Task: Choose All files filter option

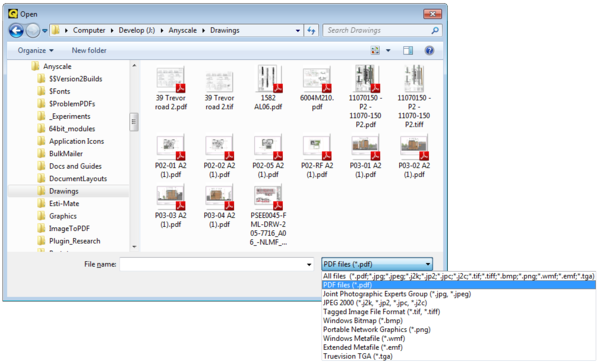Action: tap(458, 276)
